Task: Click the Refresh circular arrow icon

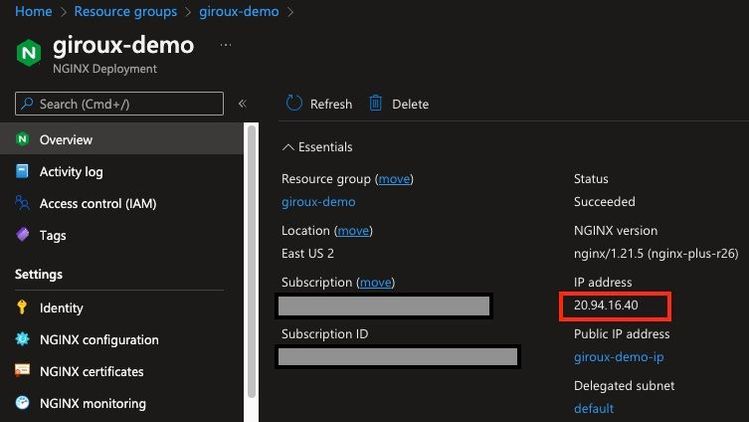Action: (294, 103)
